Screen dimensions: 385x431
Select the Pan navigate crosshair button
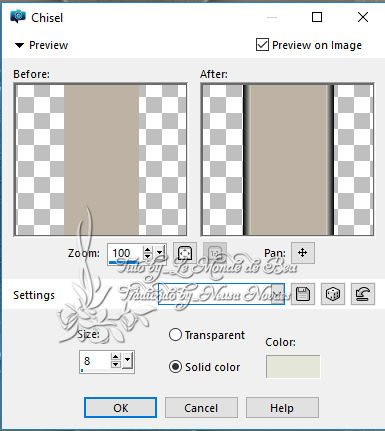(x=303, y=253)
